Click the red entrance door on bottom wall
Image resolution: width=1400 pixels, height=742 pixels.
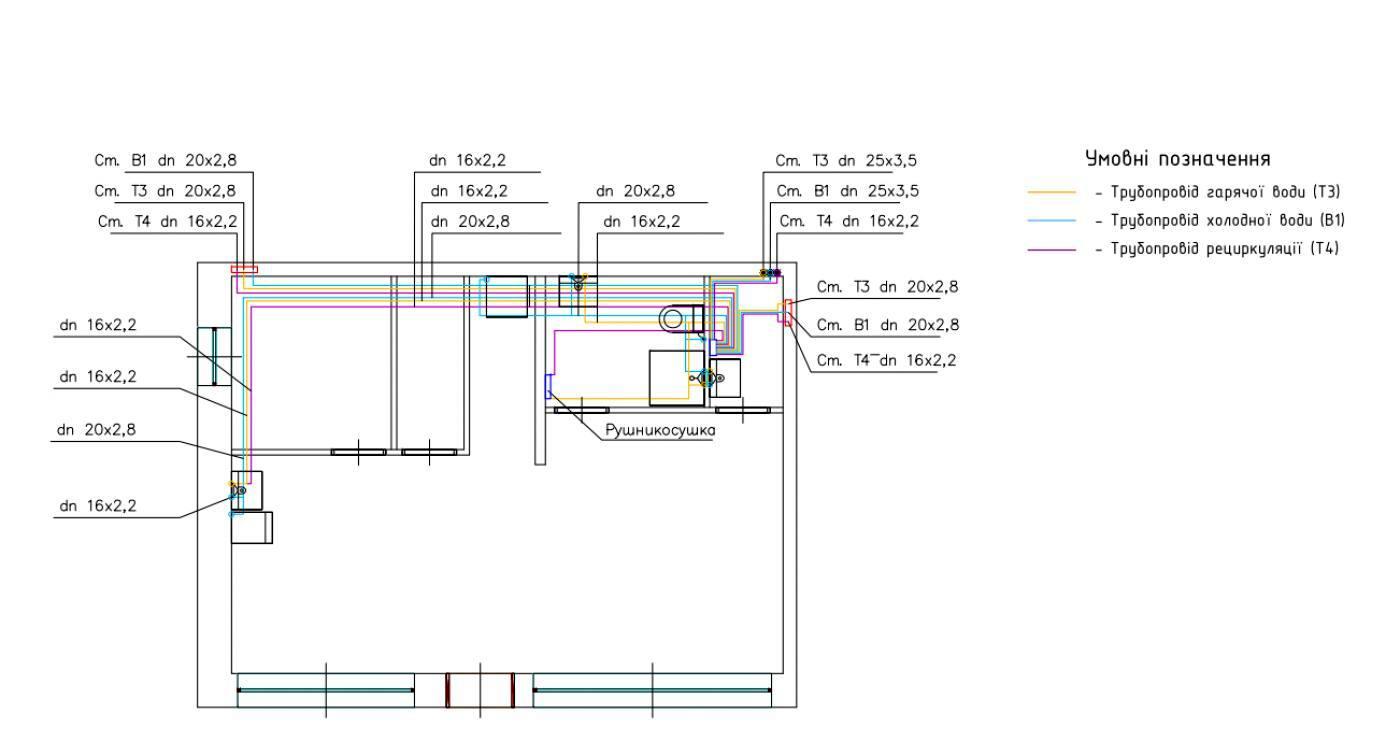click(x=479, y=690)
